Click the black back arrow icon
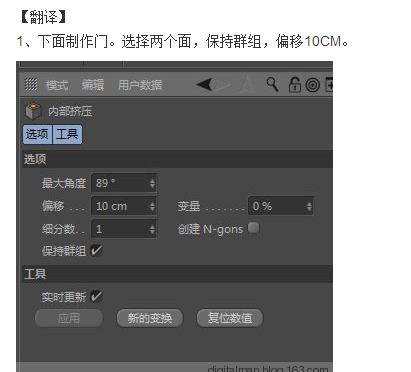411x372 pixels. (x=204, y=84)
